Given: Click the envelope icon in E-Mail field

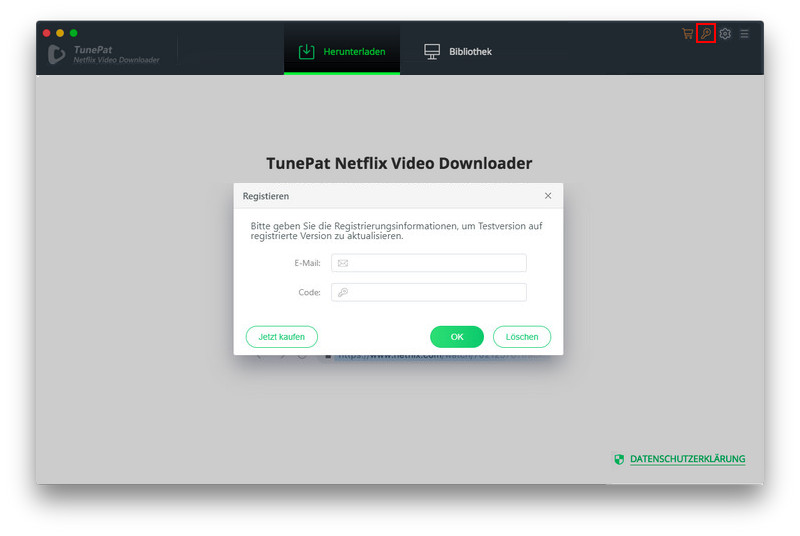Looking at the screenshot, I should click(x=342, y=263).
